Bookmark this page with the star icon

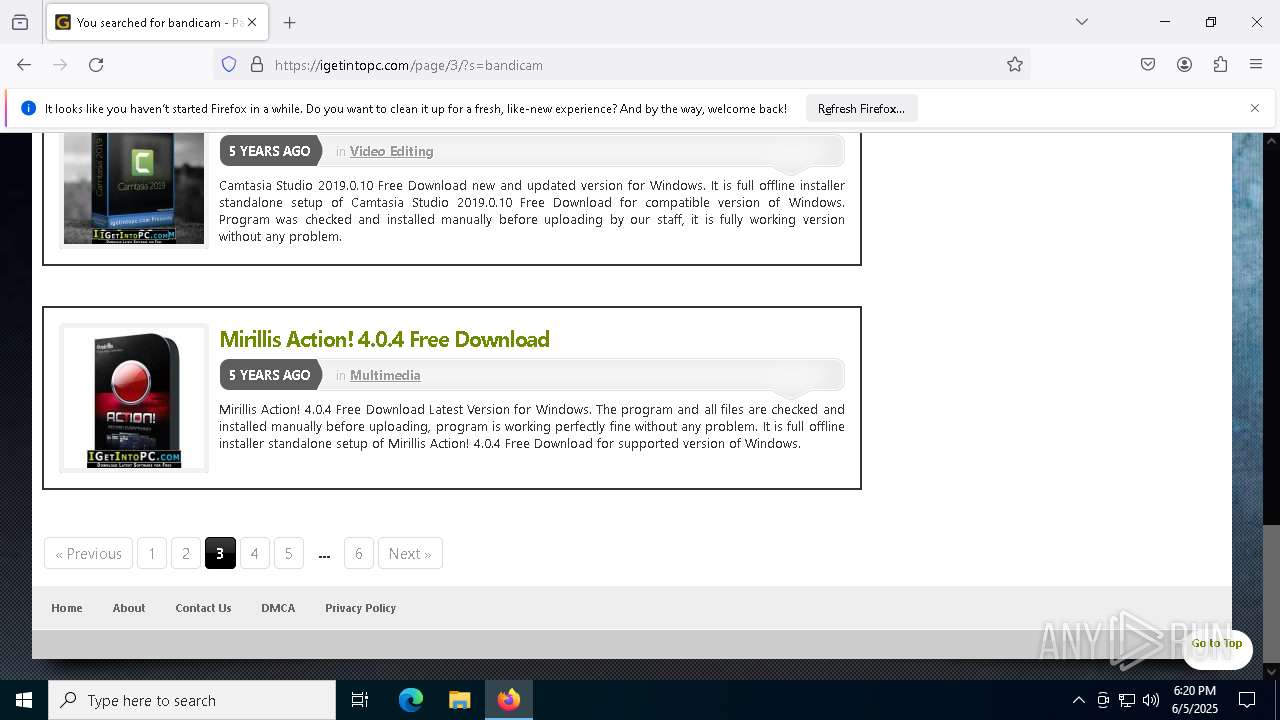pyautogui.click(x=1015, y=65)
